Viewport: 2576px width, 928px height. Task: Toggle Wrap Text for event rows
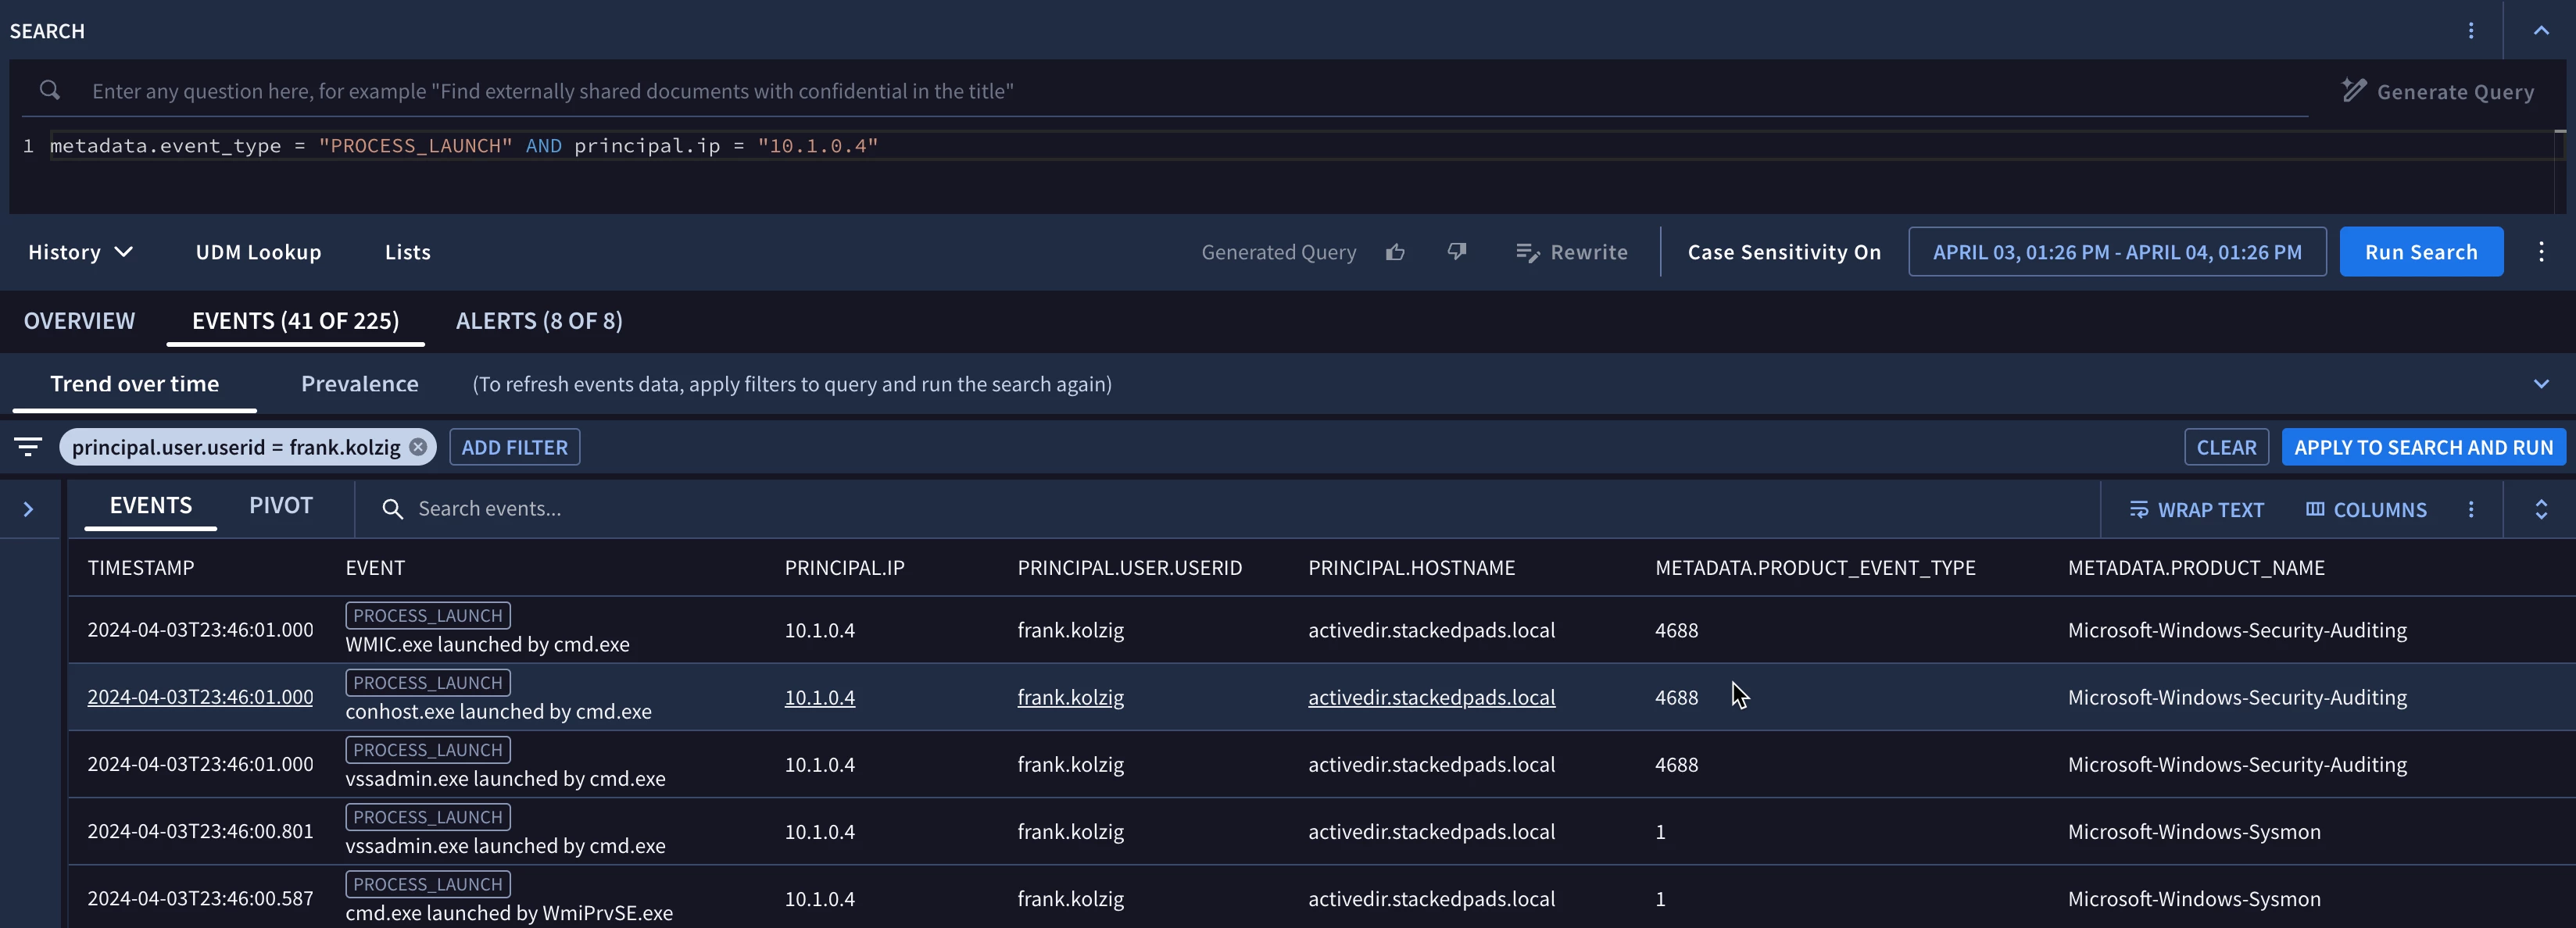(x=2196, y=509)
